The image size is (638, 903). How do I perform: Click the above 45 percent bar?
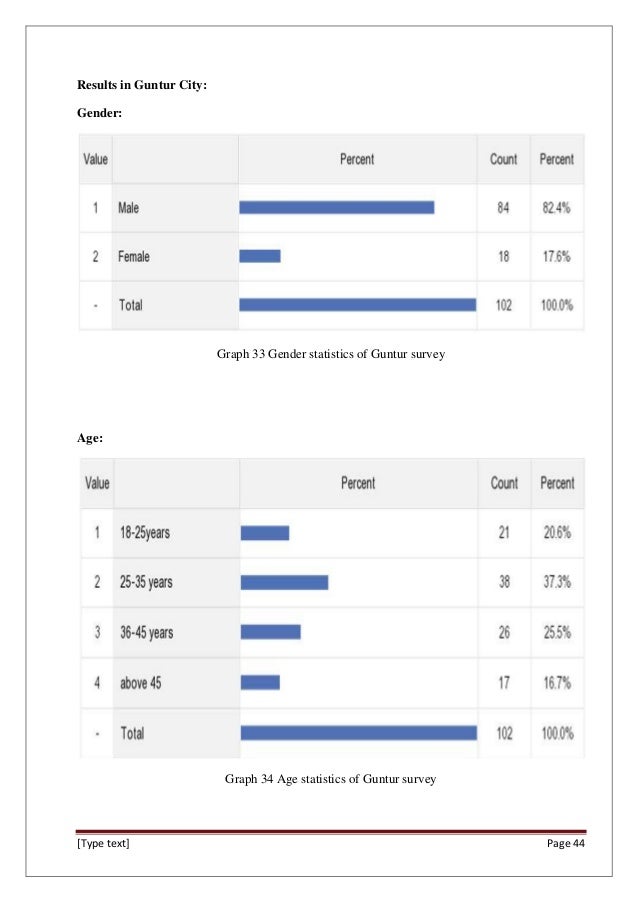260,683
